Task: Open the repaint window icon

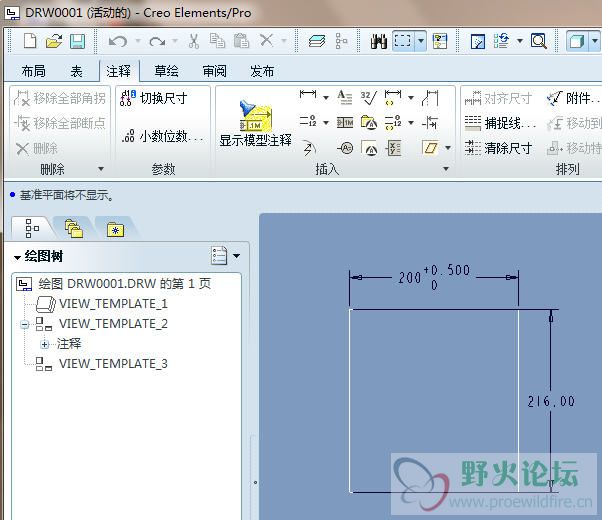Action: 478,41
